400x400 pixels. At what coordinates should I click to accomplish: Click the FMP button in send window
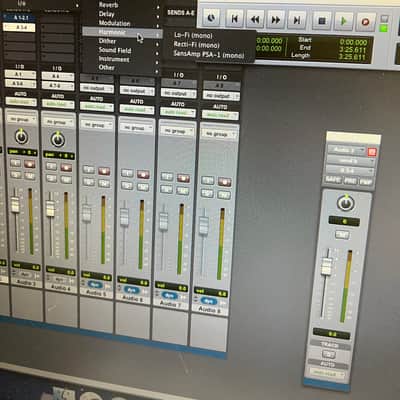pos(366,182)
